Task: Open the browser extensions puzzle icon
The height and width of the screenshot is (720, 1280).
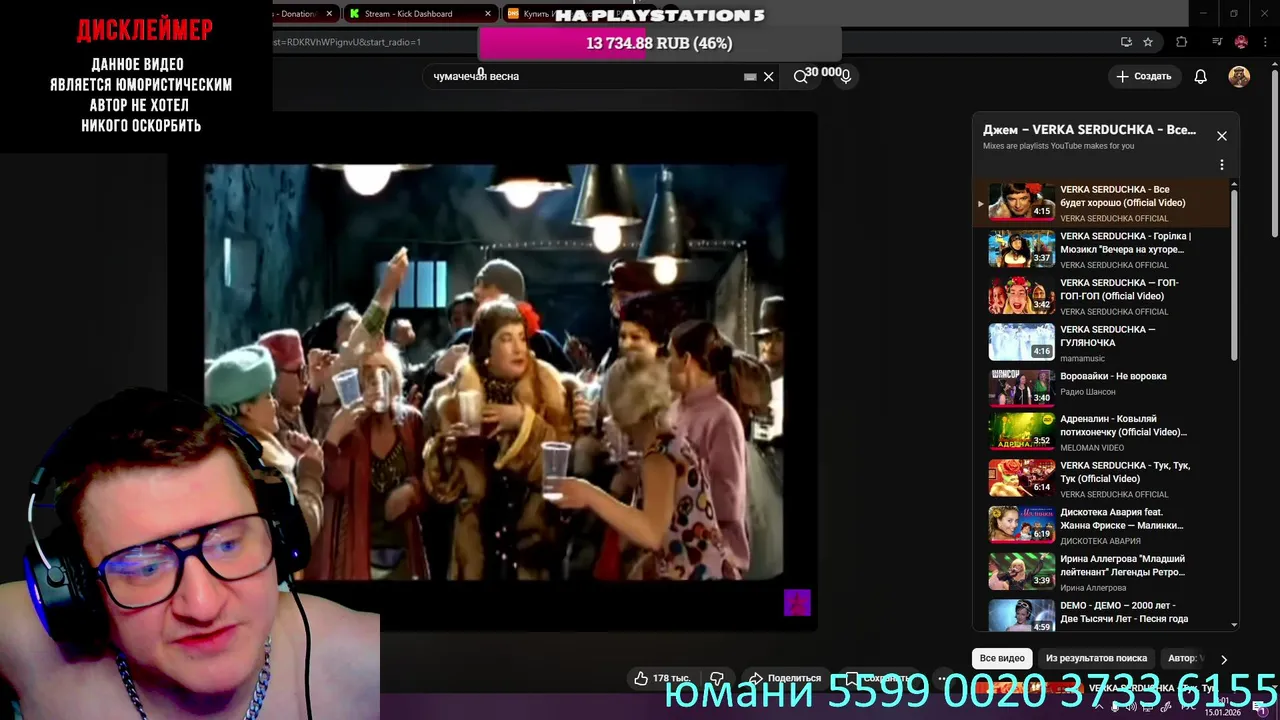Action: (x=1182, y=42)
